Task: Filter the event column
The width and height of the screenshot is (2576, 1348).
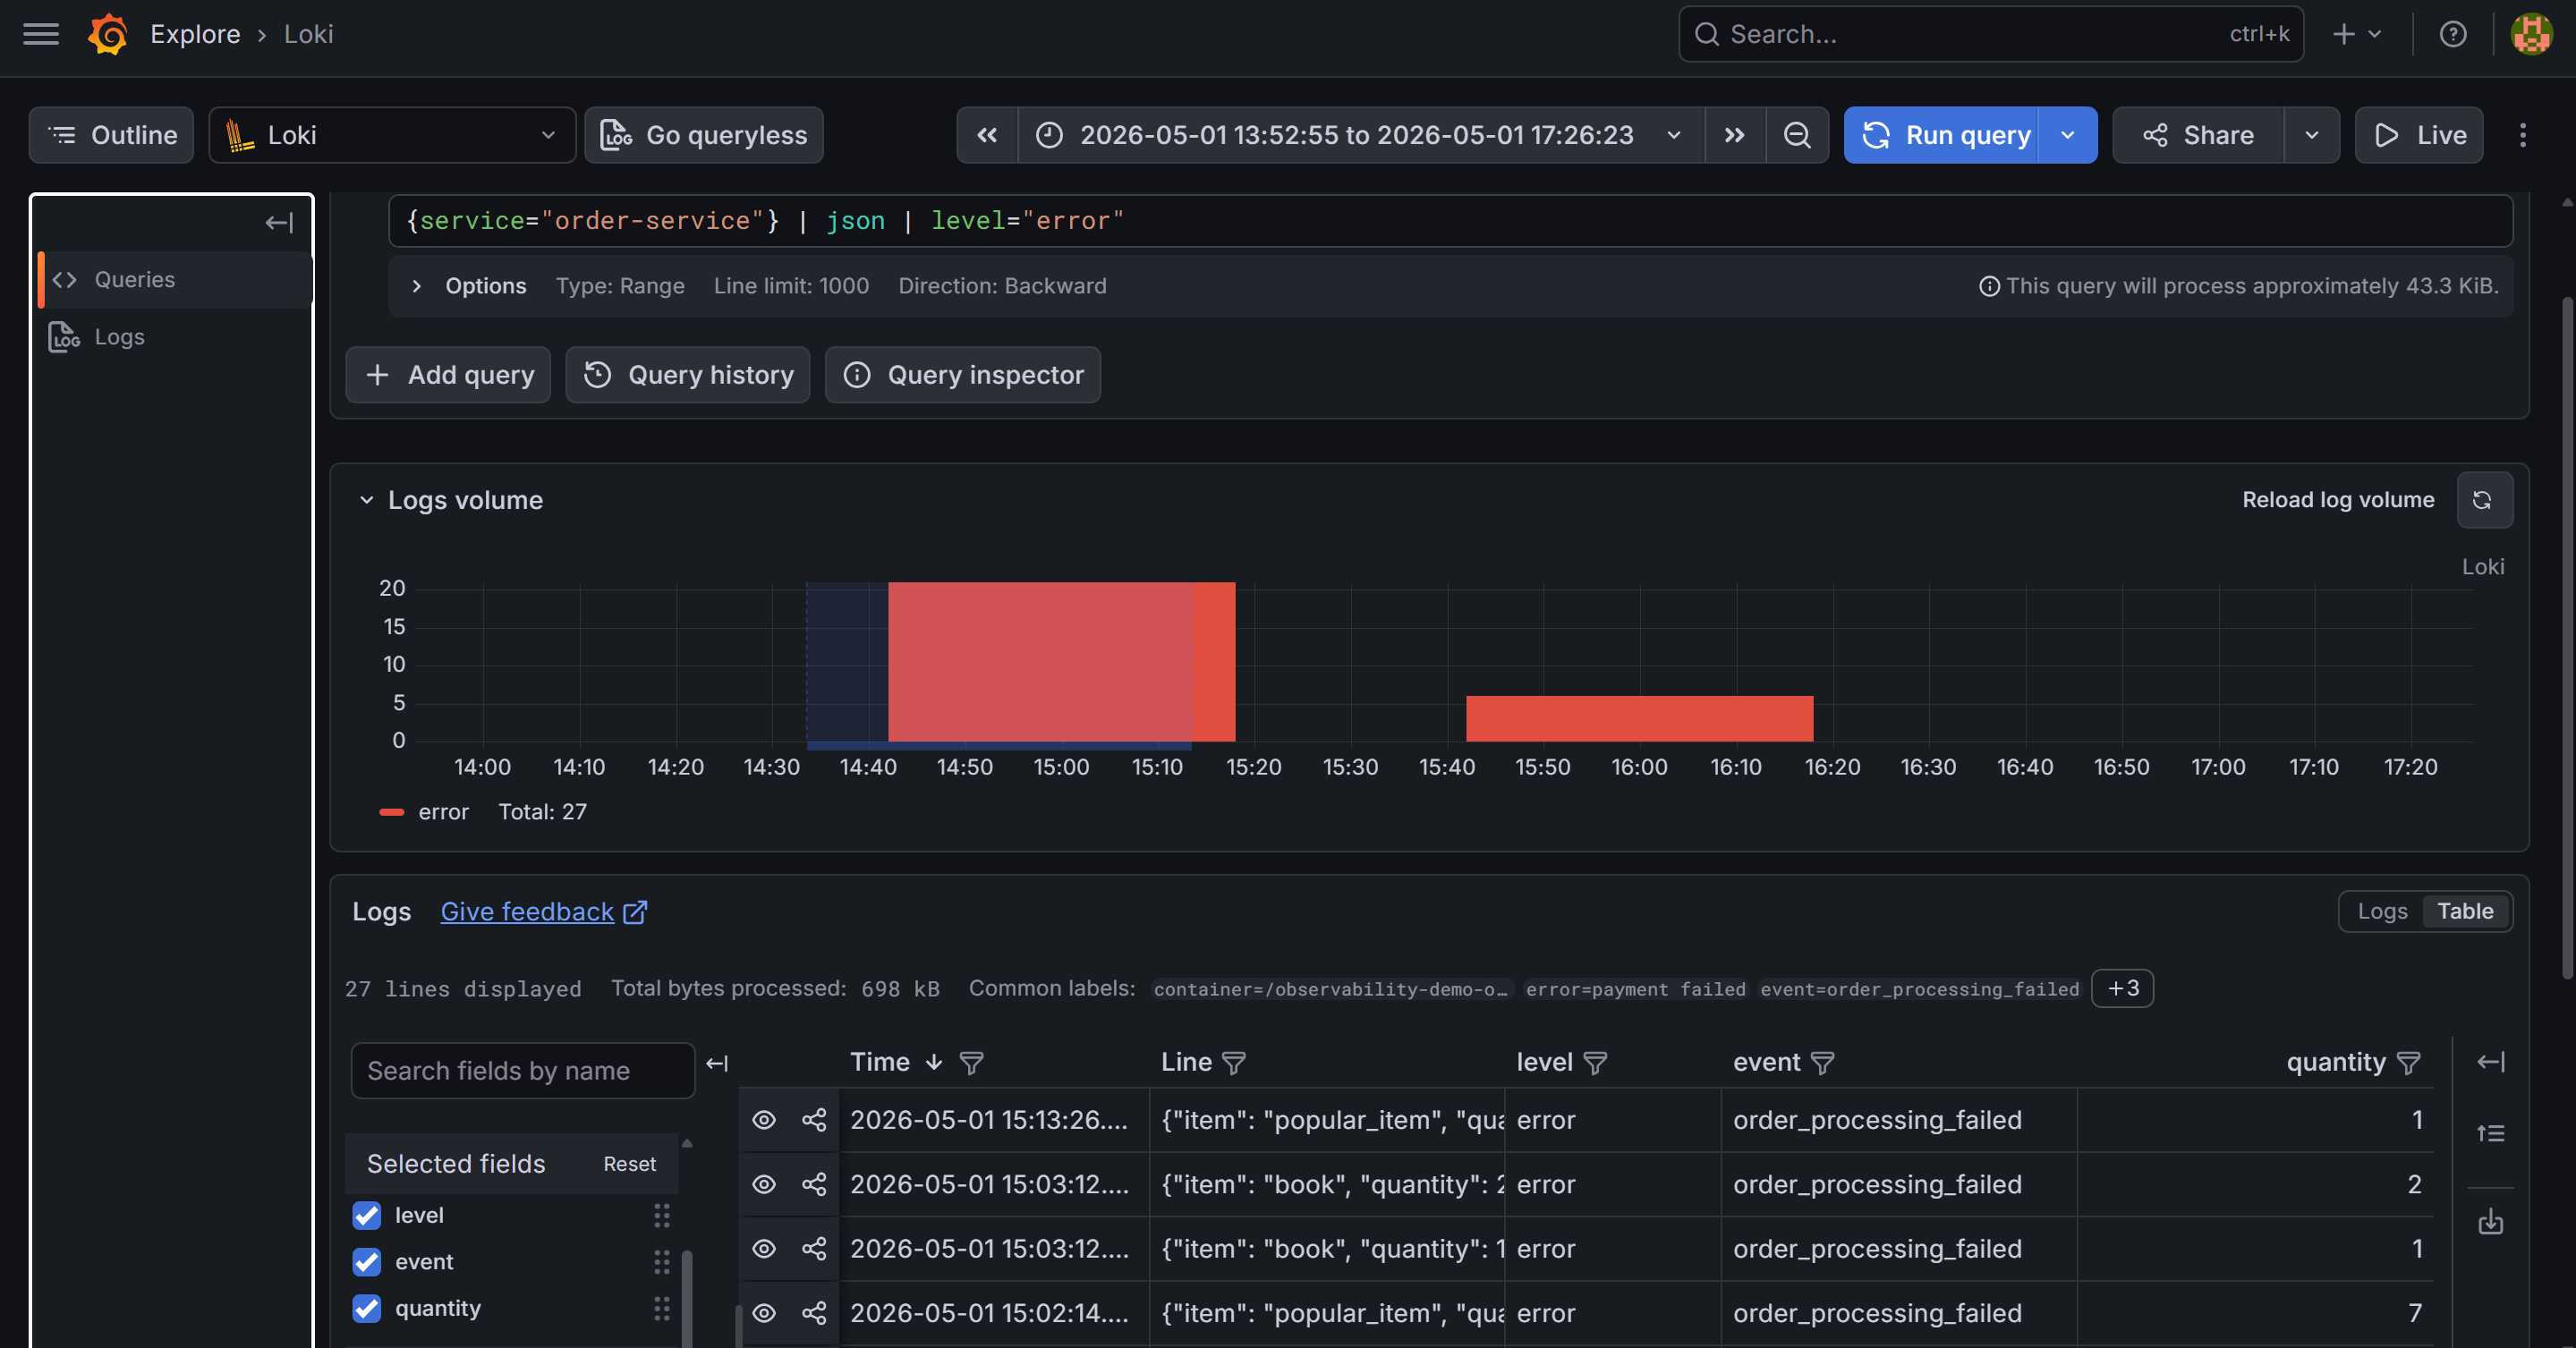Action: pos(1822,1063)
